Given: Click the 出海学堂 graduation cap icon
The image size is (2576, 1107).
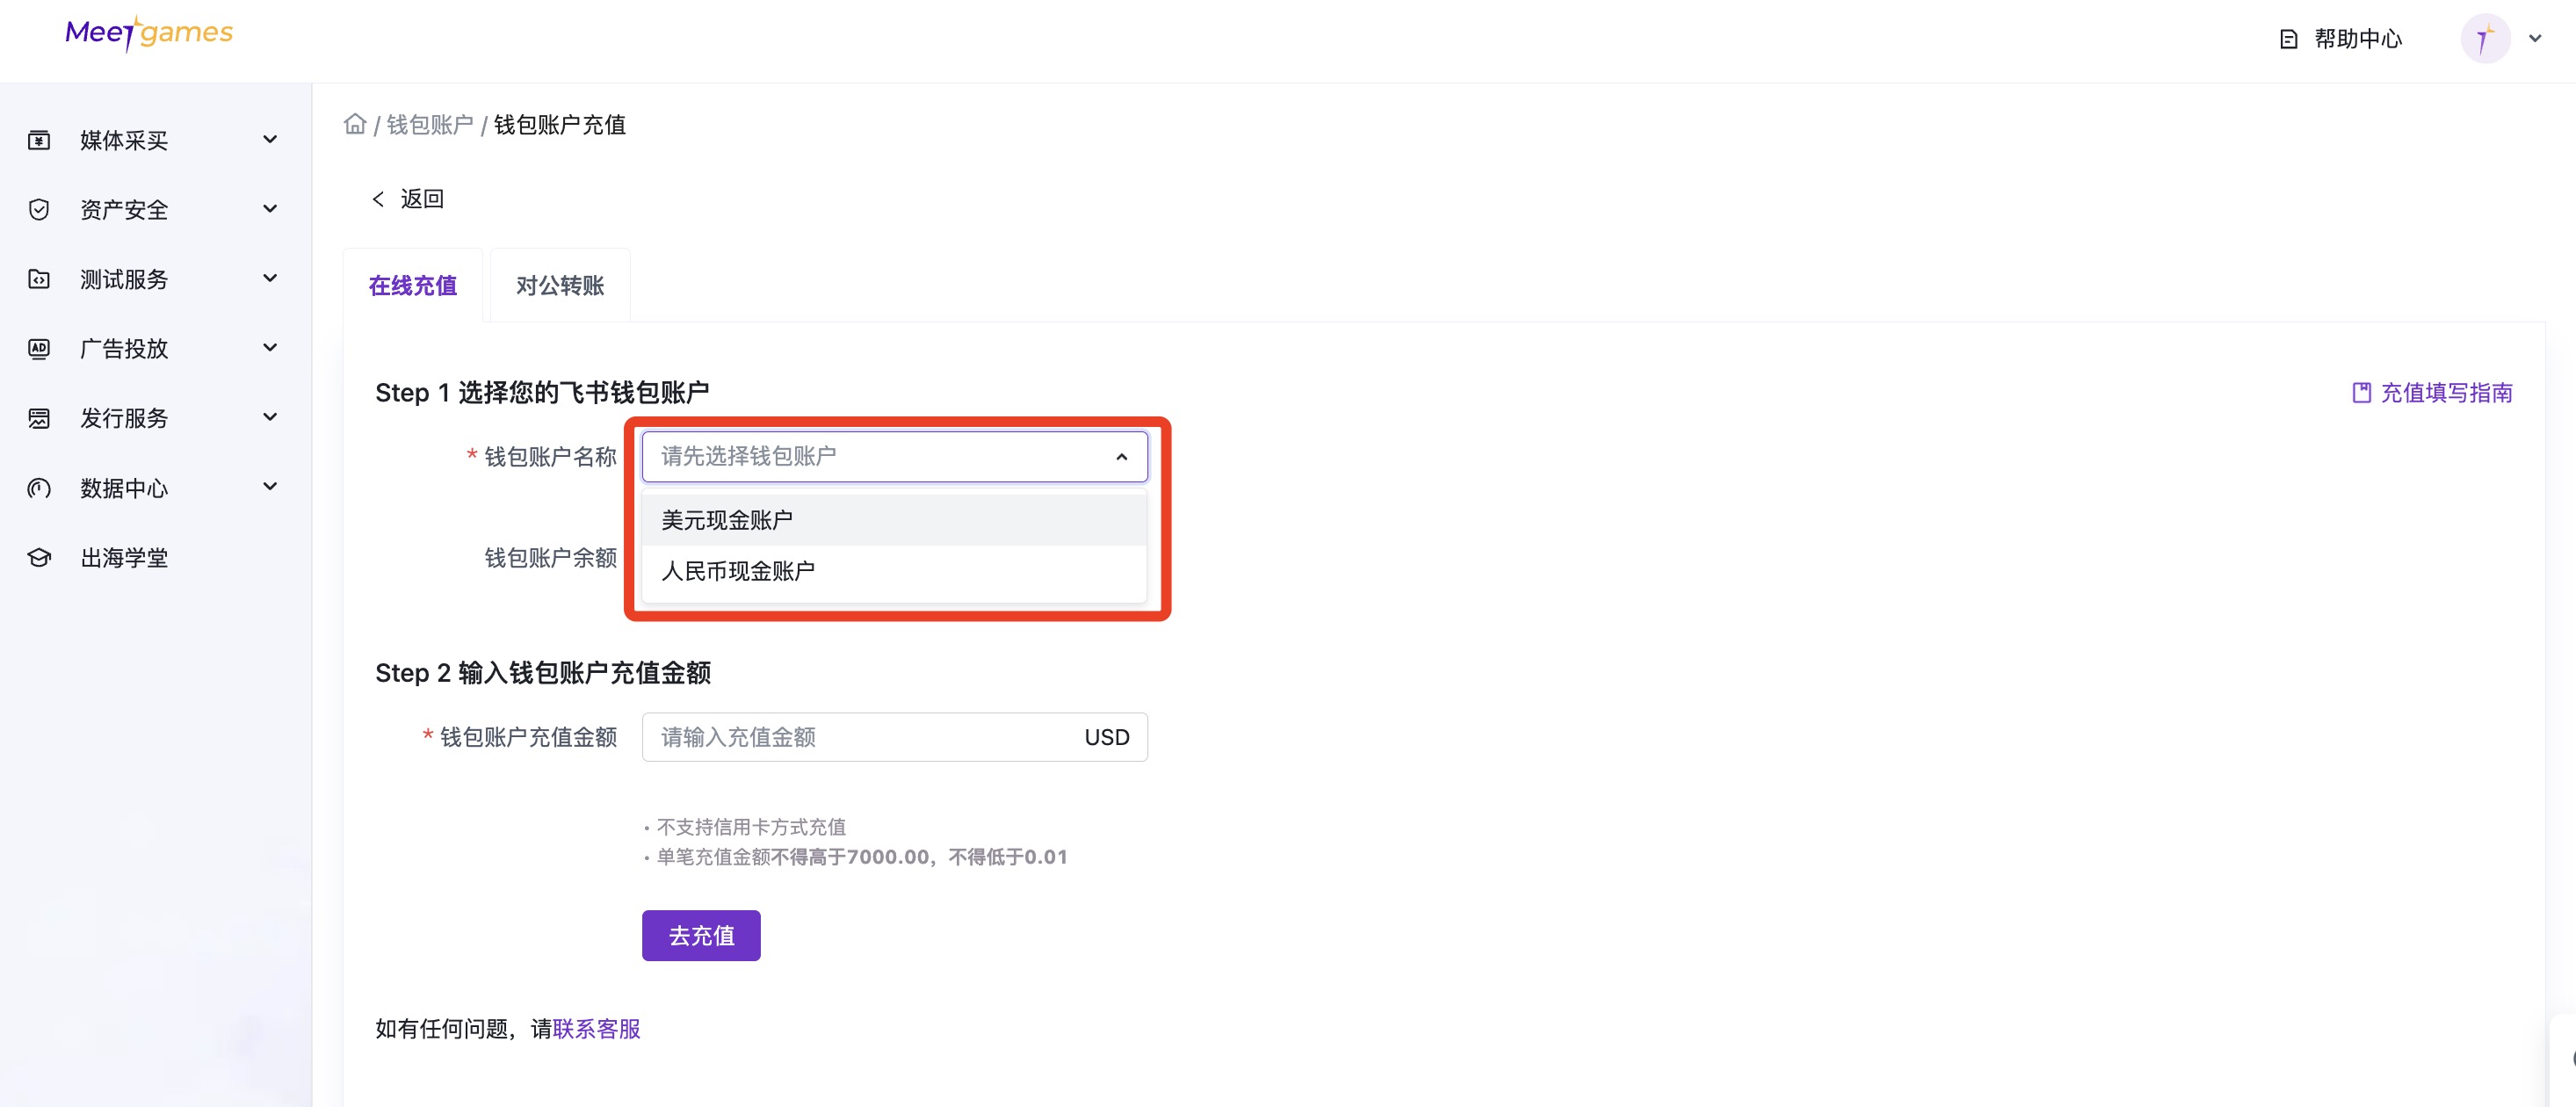Looking at the screenshot, I should [39, 557].
